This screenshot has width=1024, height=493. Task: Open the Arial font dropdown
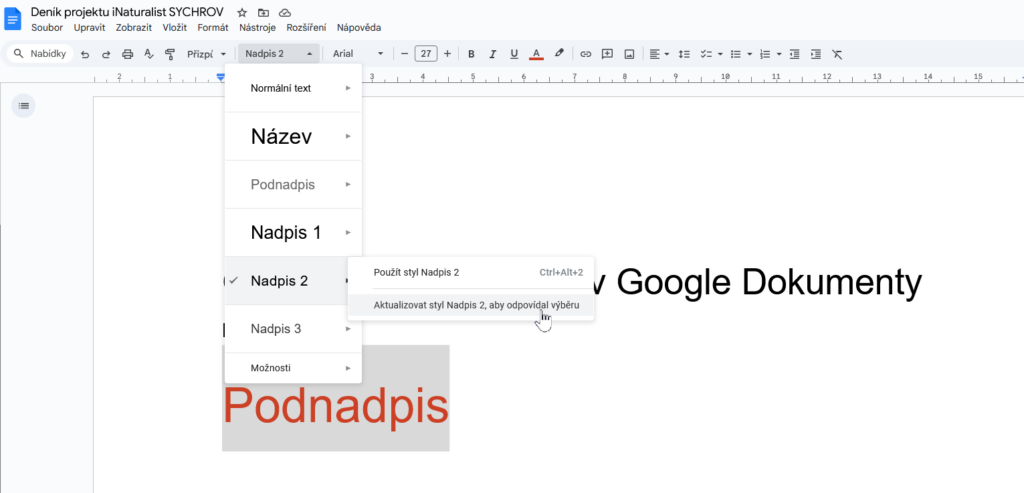coord(357,54)
